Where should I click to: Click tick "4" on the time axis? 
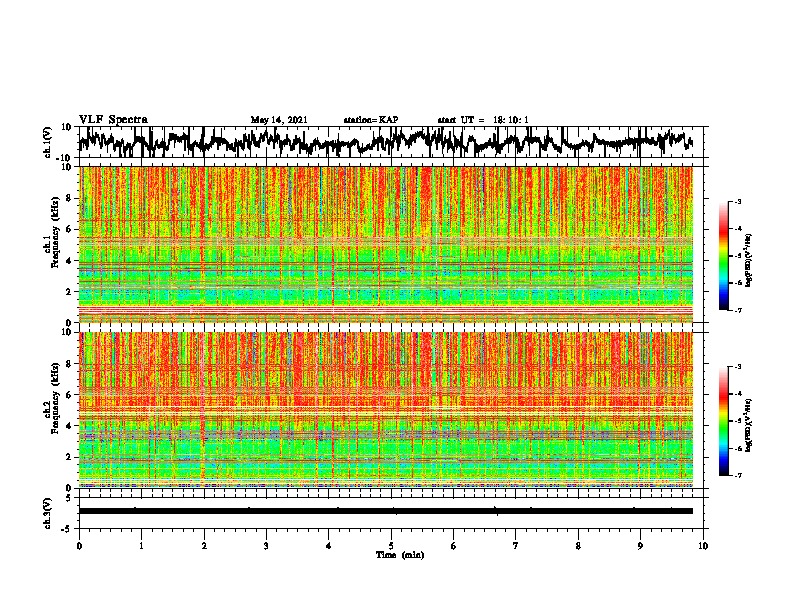click(x=329, y=546)
